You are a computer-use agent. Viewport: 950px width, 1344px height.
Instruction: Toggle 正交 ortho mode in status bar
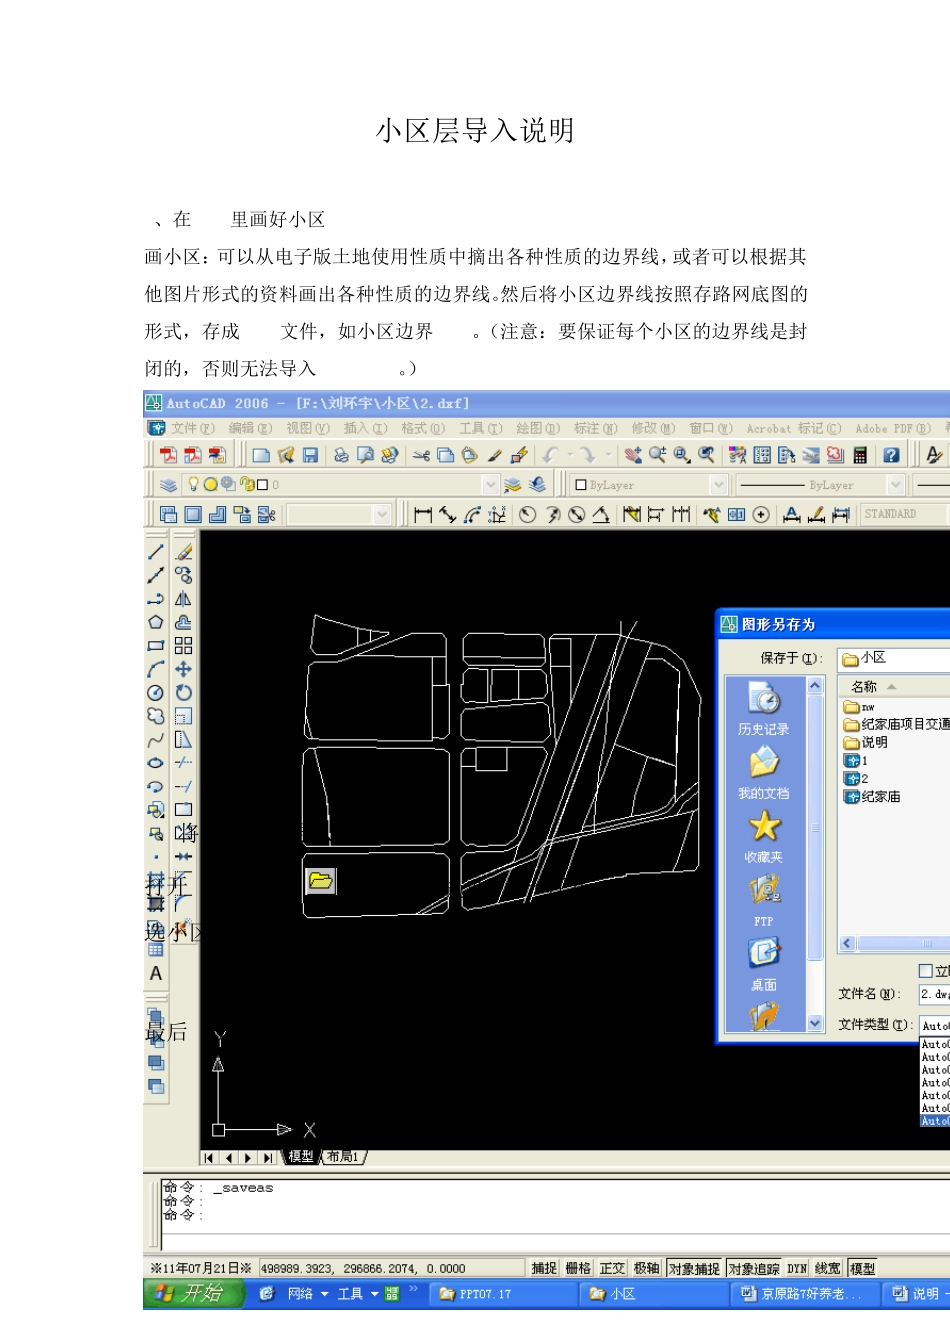point(612,1268)
